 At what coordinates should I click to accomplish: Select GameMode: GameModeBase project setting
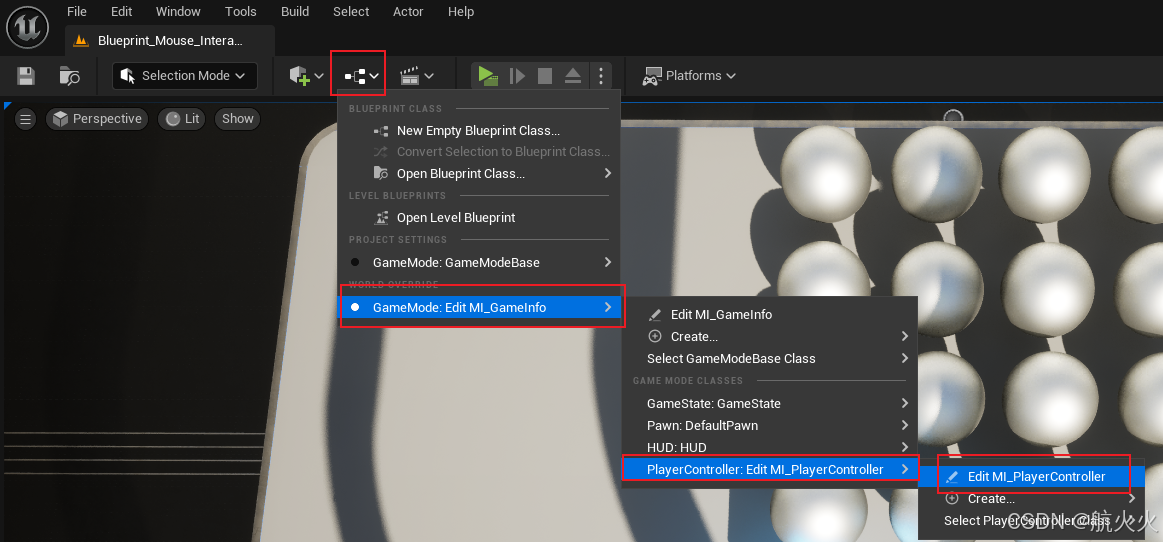(x=478, y=262)
